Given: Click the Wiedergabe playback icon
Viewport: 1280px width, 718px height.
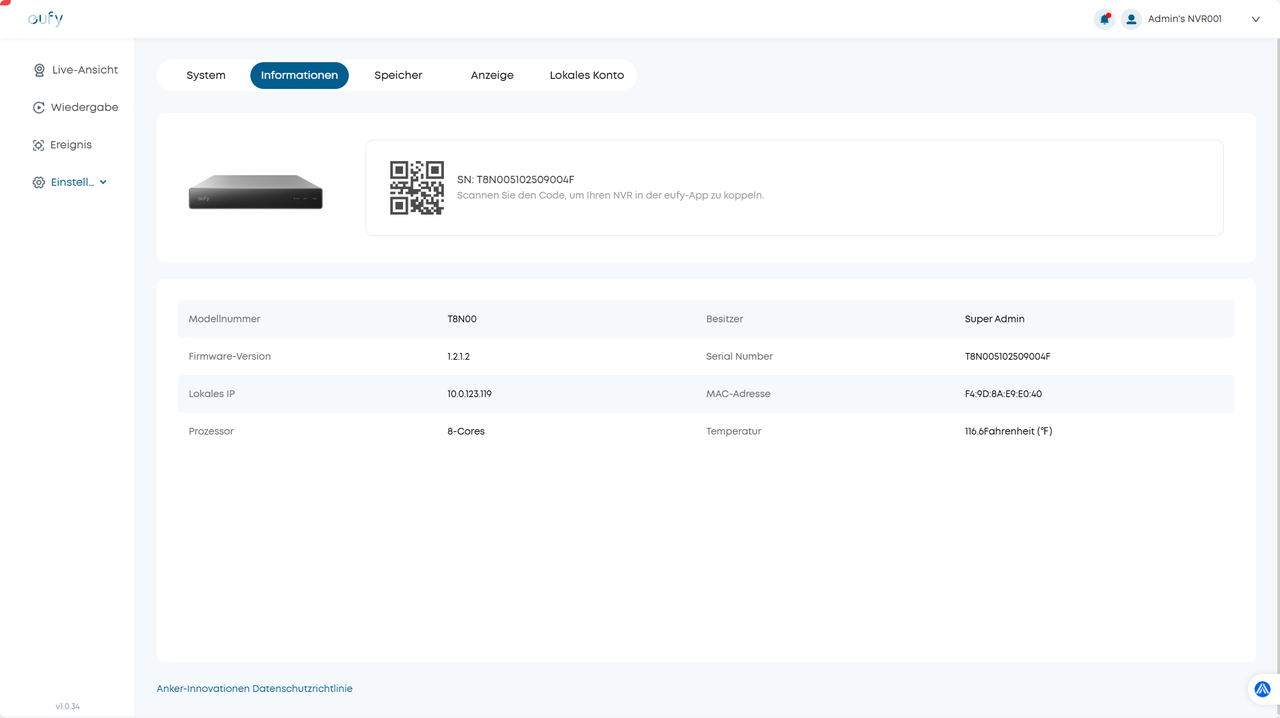Looking at the screenshot, I should [39, 108].
